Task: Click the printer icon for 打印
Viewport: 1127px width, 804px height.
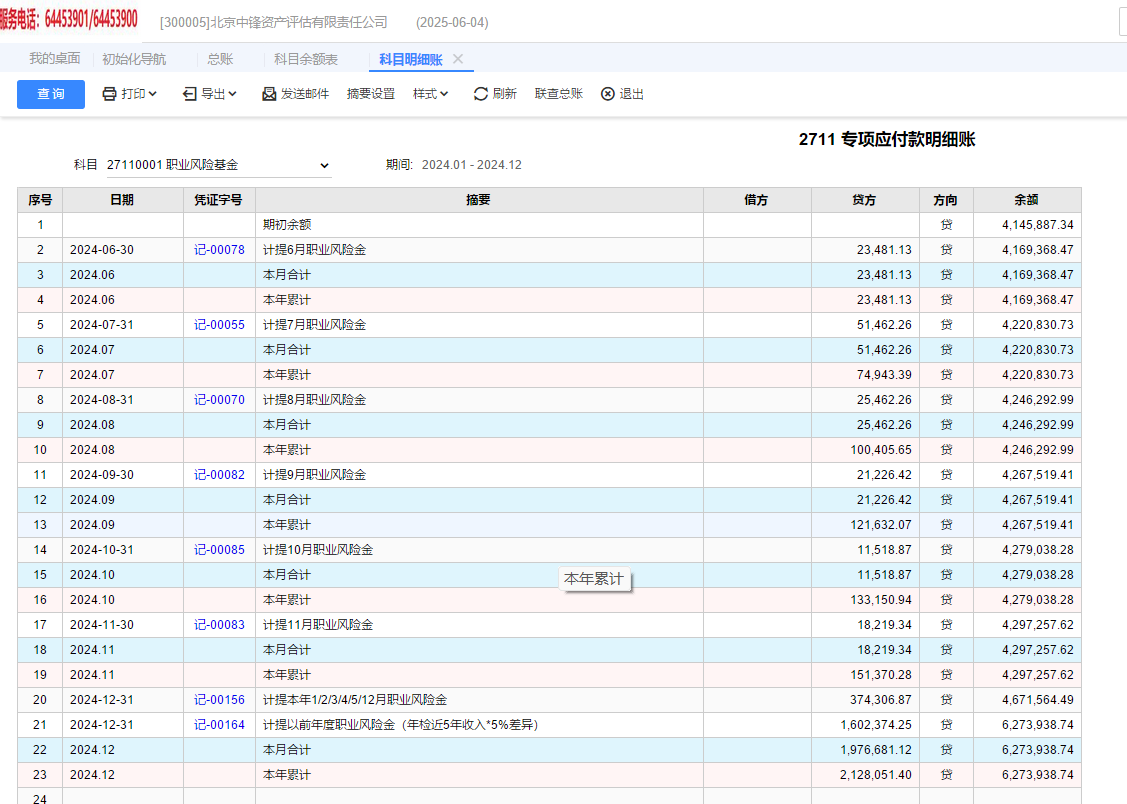Action: coord(109,94)
